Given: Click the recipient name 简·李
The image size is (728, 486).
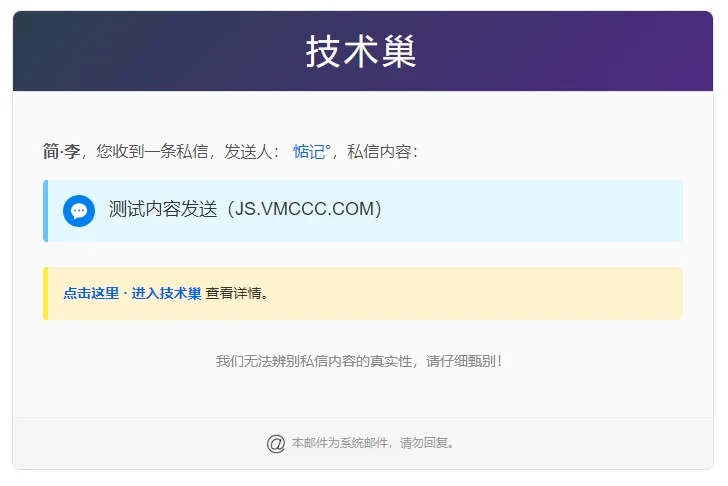Looking at the screenshot, I should (x=61, y=152).
